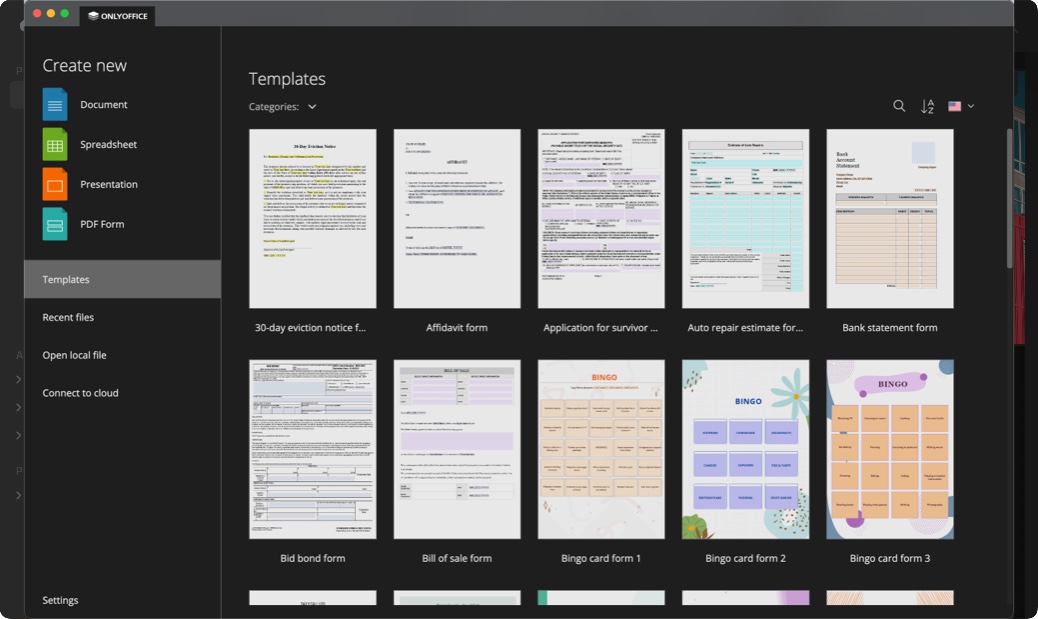Select Templates in the sidebar
Viewport: 1038px width, 619px height.
[122, 279]
